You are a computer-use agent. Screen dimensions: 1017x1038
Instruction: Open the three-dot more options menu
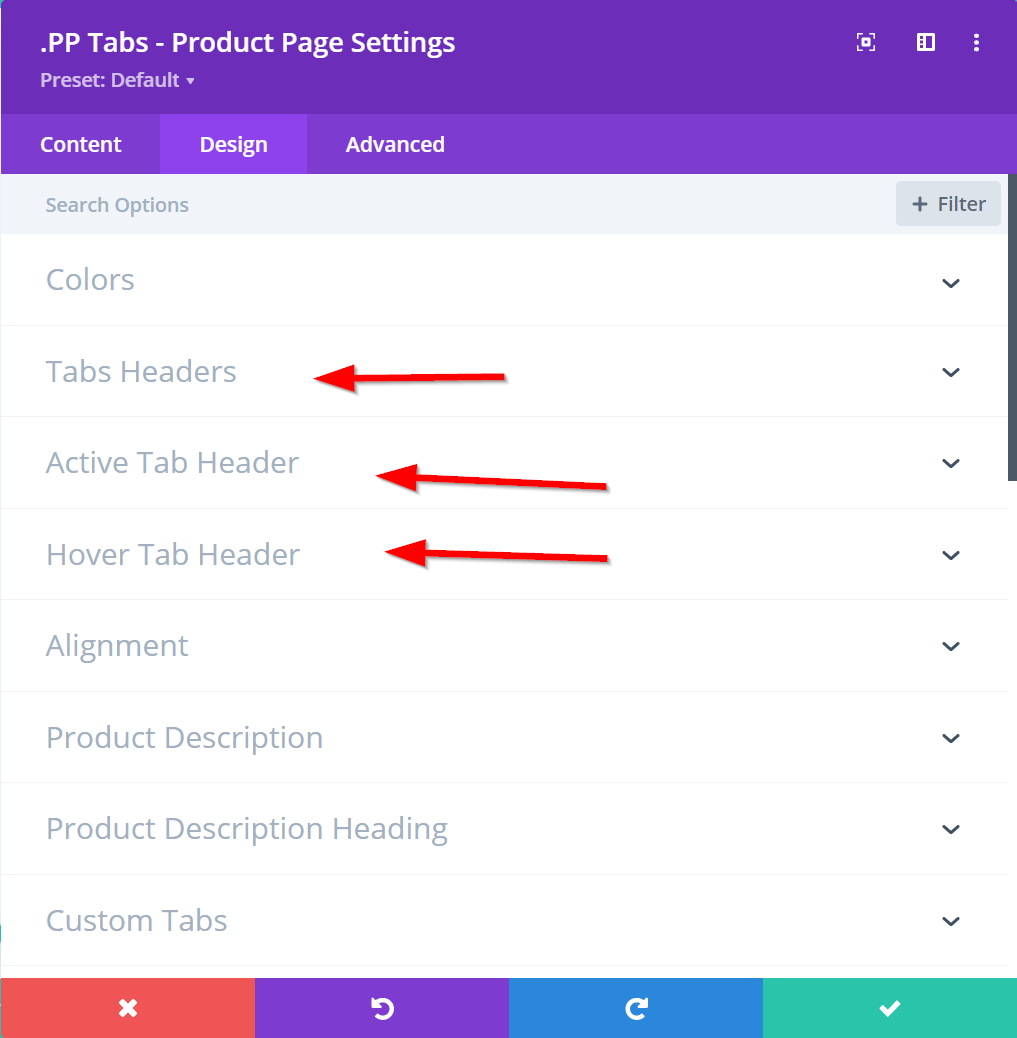pyautogui.click(x=977, y=42)
